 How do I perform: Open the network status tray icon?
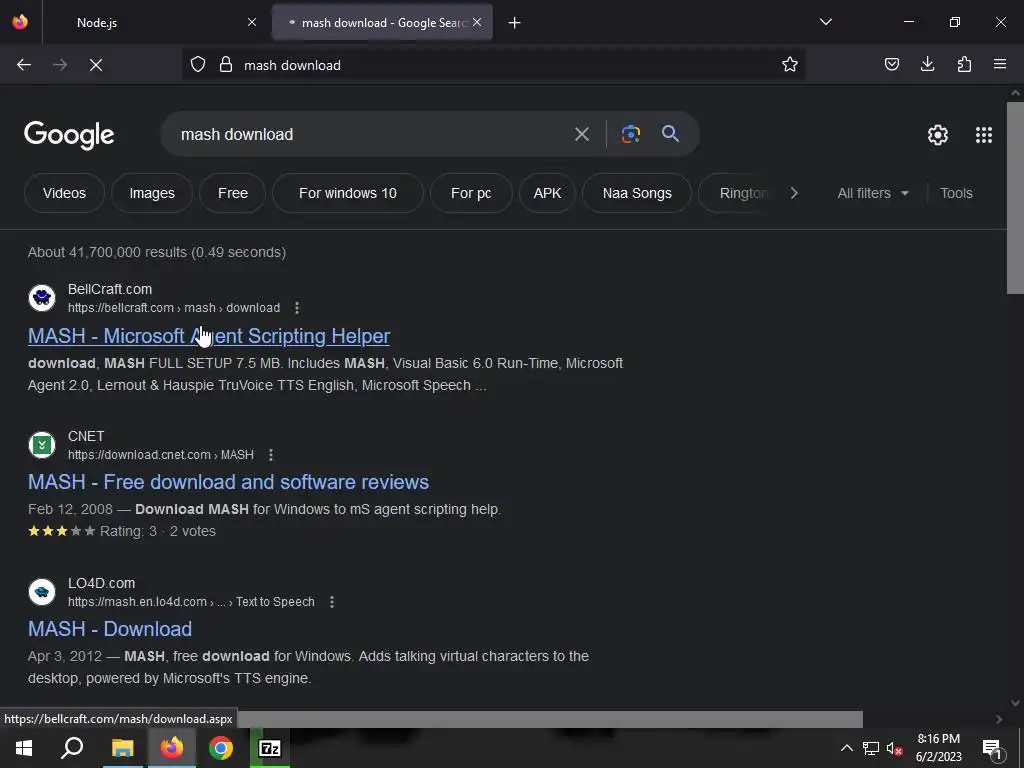871,748
